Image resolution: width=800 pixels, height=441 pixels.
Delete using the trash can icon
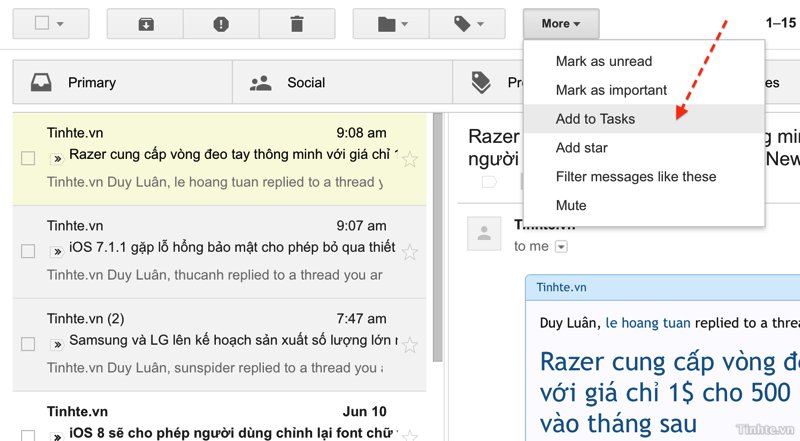click(297, 24)
